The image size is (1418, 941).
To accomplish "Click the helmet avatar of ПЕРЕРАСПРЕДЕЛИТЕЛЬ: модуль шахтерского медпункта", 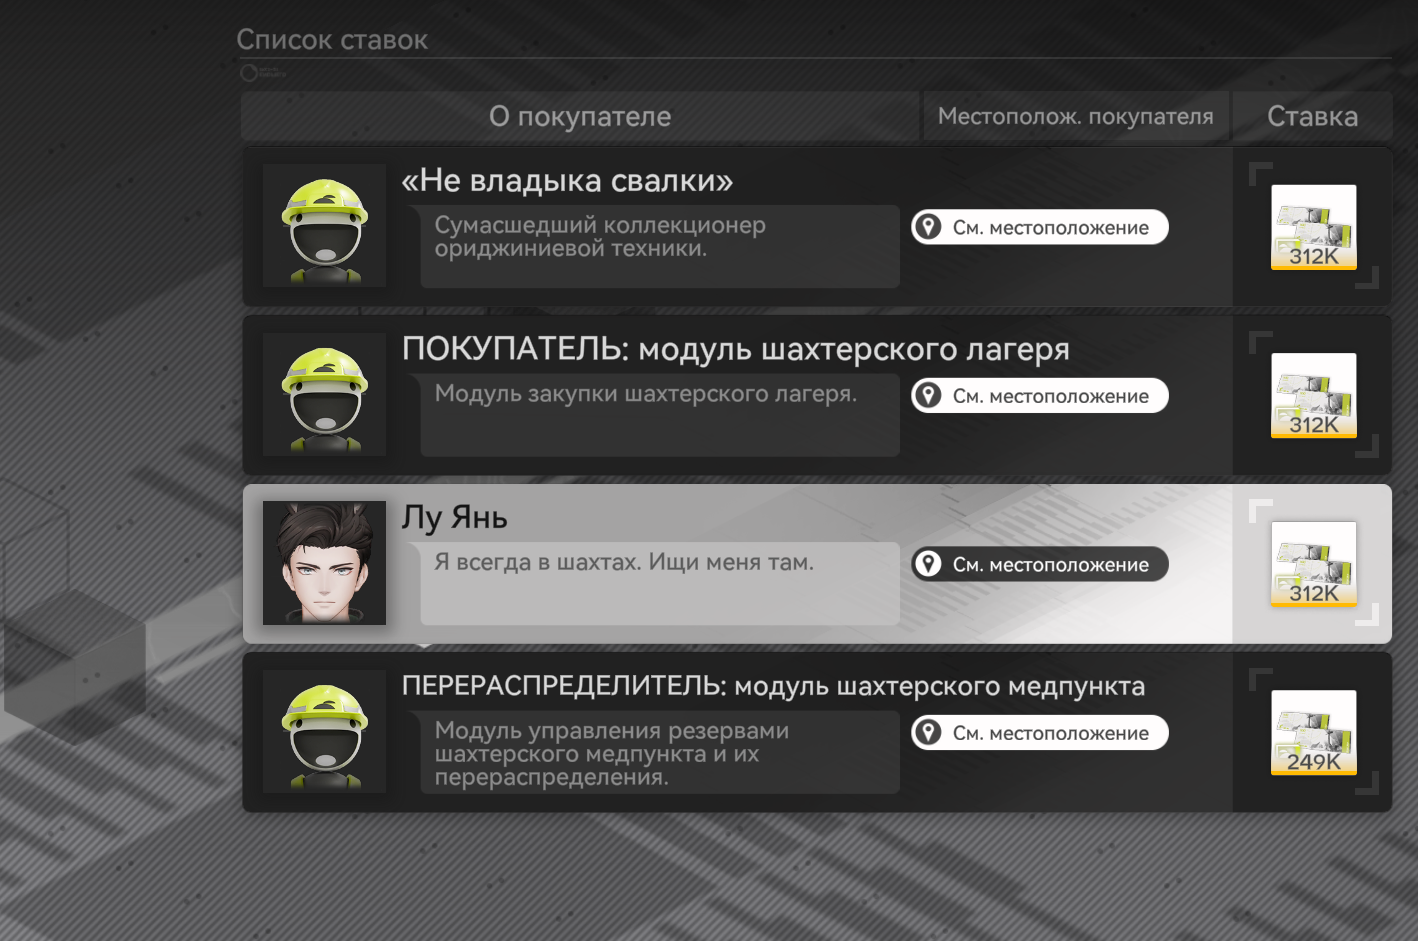I will (x=324, y=731).
